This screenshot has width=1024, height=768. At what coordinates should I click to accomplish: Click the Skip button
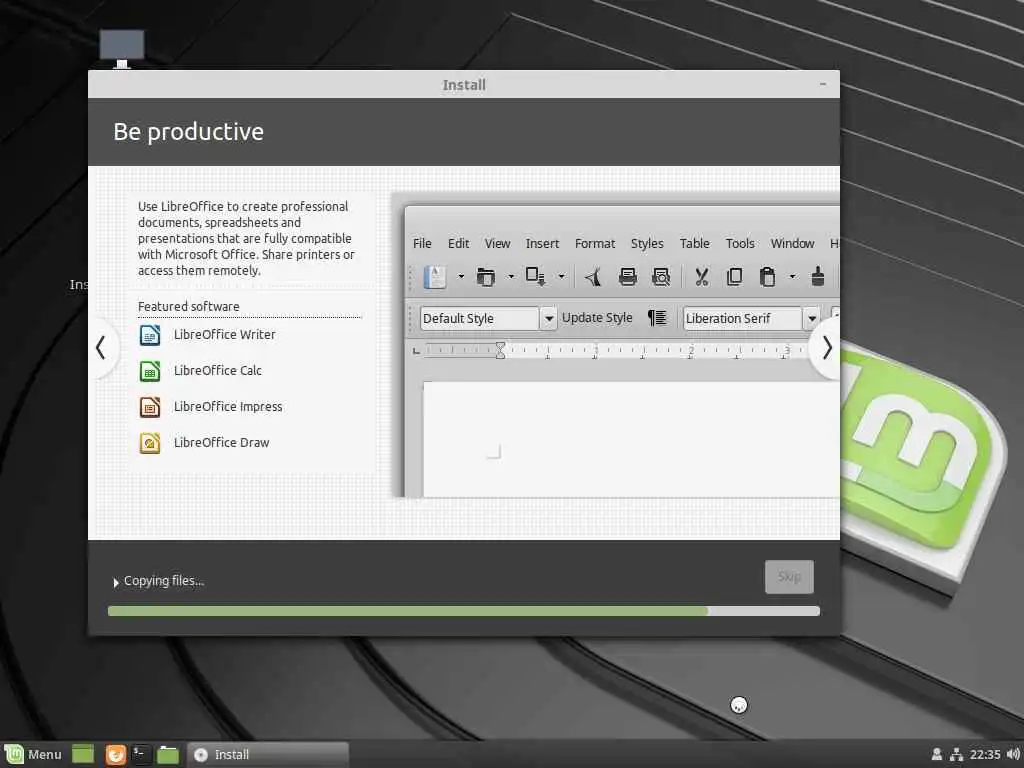coord(789,577)
